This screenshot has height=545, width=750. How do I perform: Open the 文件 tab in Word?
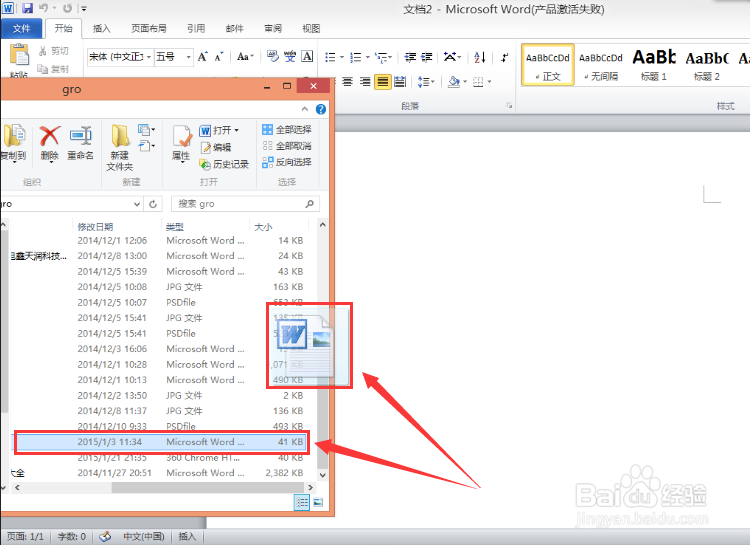[x=21, y=29]
